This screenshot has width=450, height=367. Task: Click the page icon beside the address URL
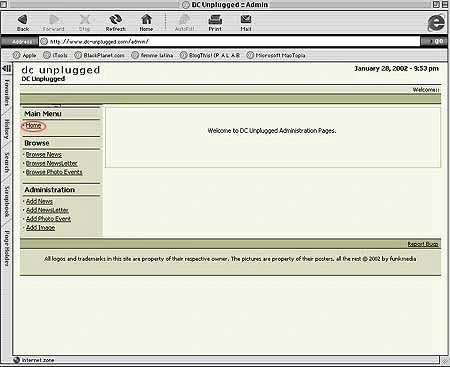point(44,41)
